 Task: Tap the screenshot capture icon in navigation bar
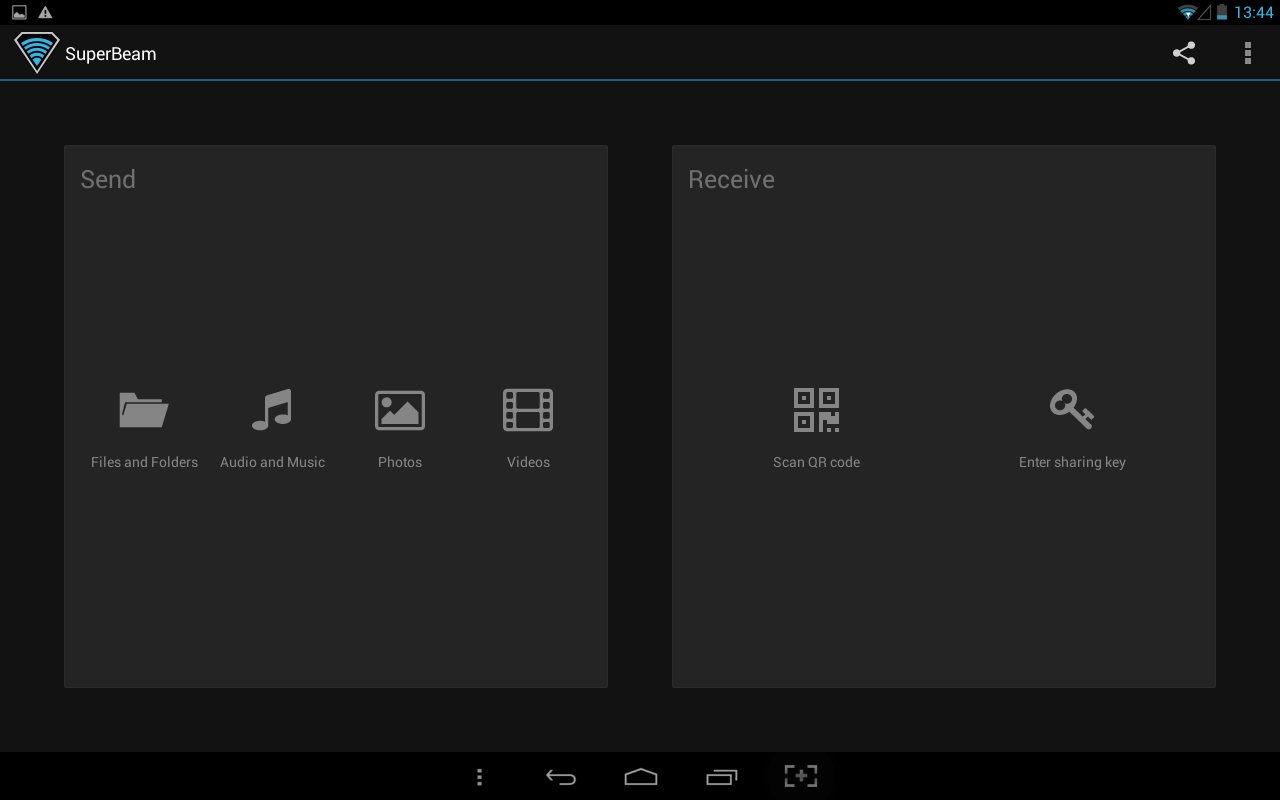tap(800, 776)
